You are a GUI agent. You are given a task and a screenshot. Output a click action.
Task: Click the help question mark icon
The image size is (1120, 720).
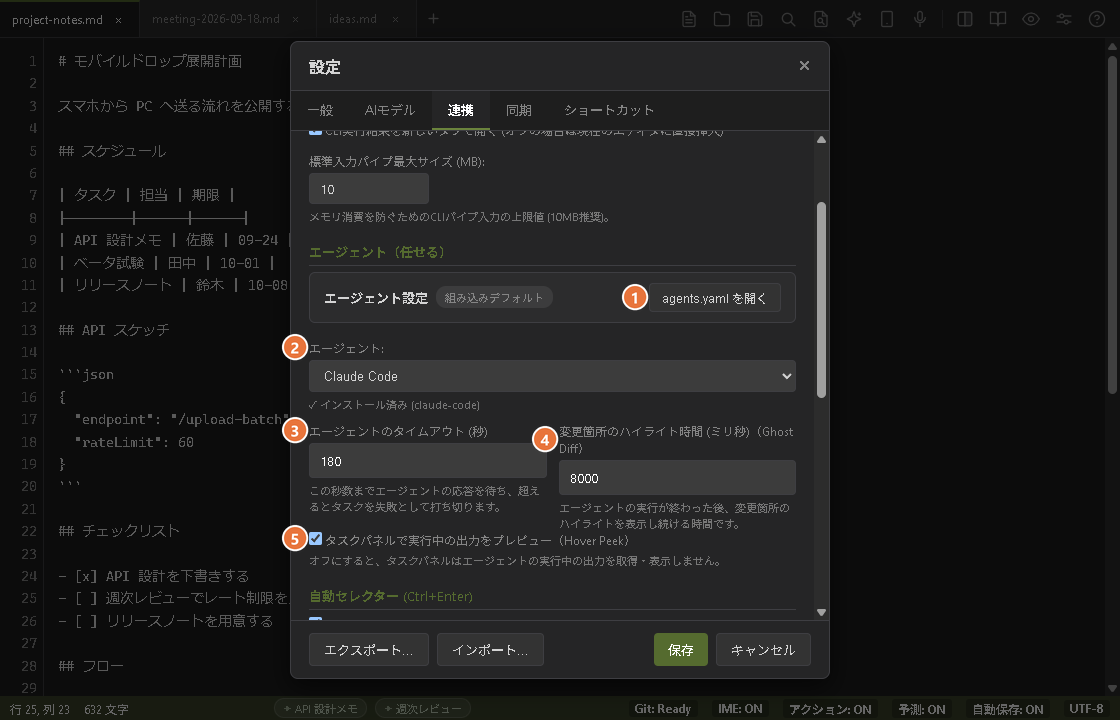[x=1096, y=19]
